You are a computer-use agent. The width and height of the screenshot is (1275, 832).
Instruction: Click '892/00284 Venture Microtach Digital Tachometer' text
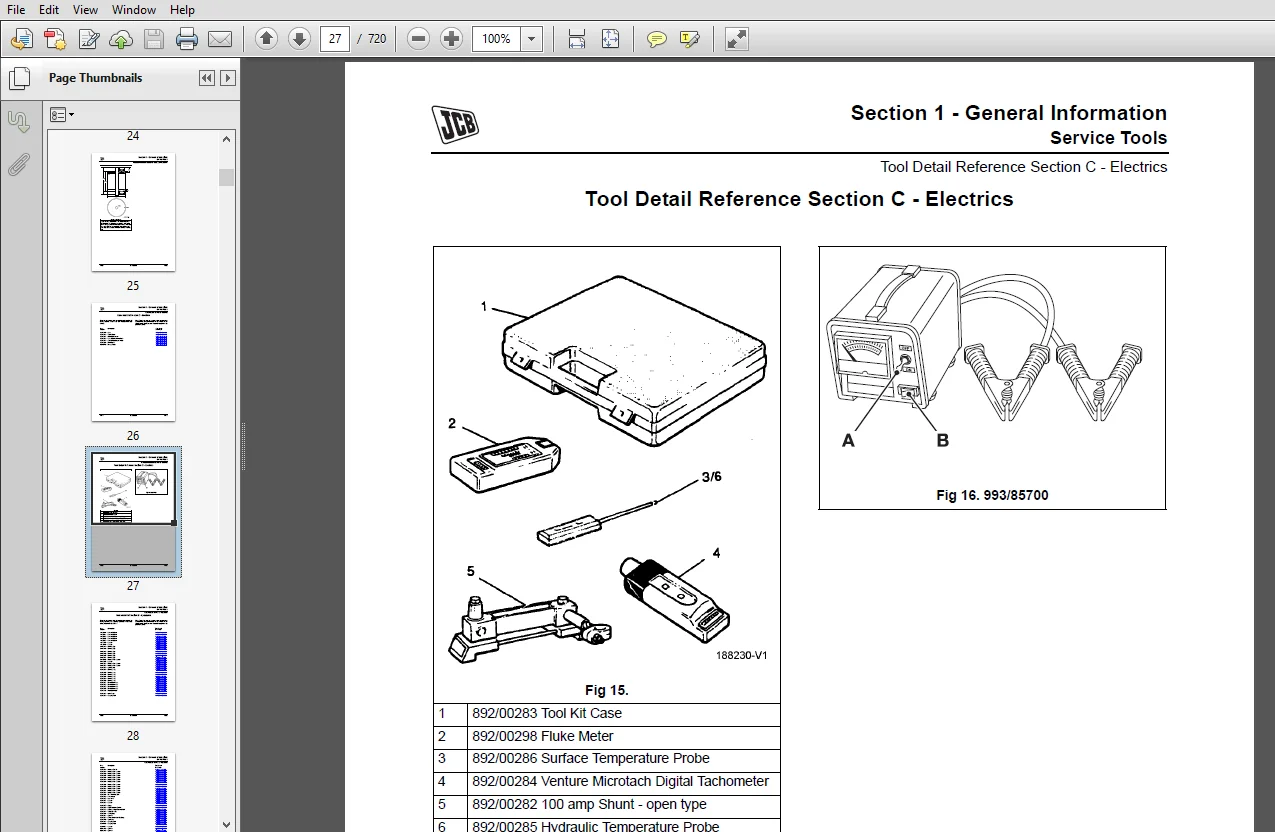[x=621, y=782]
